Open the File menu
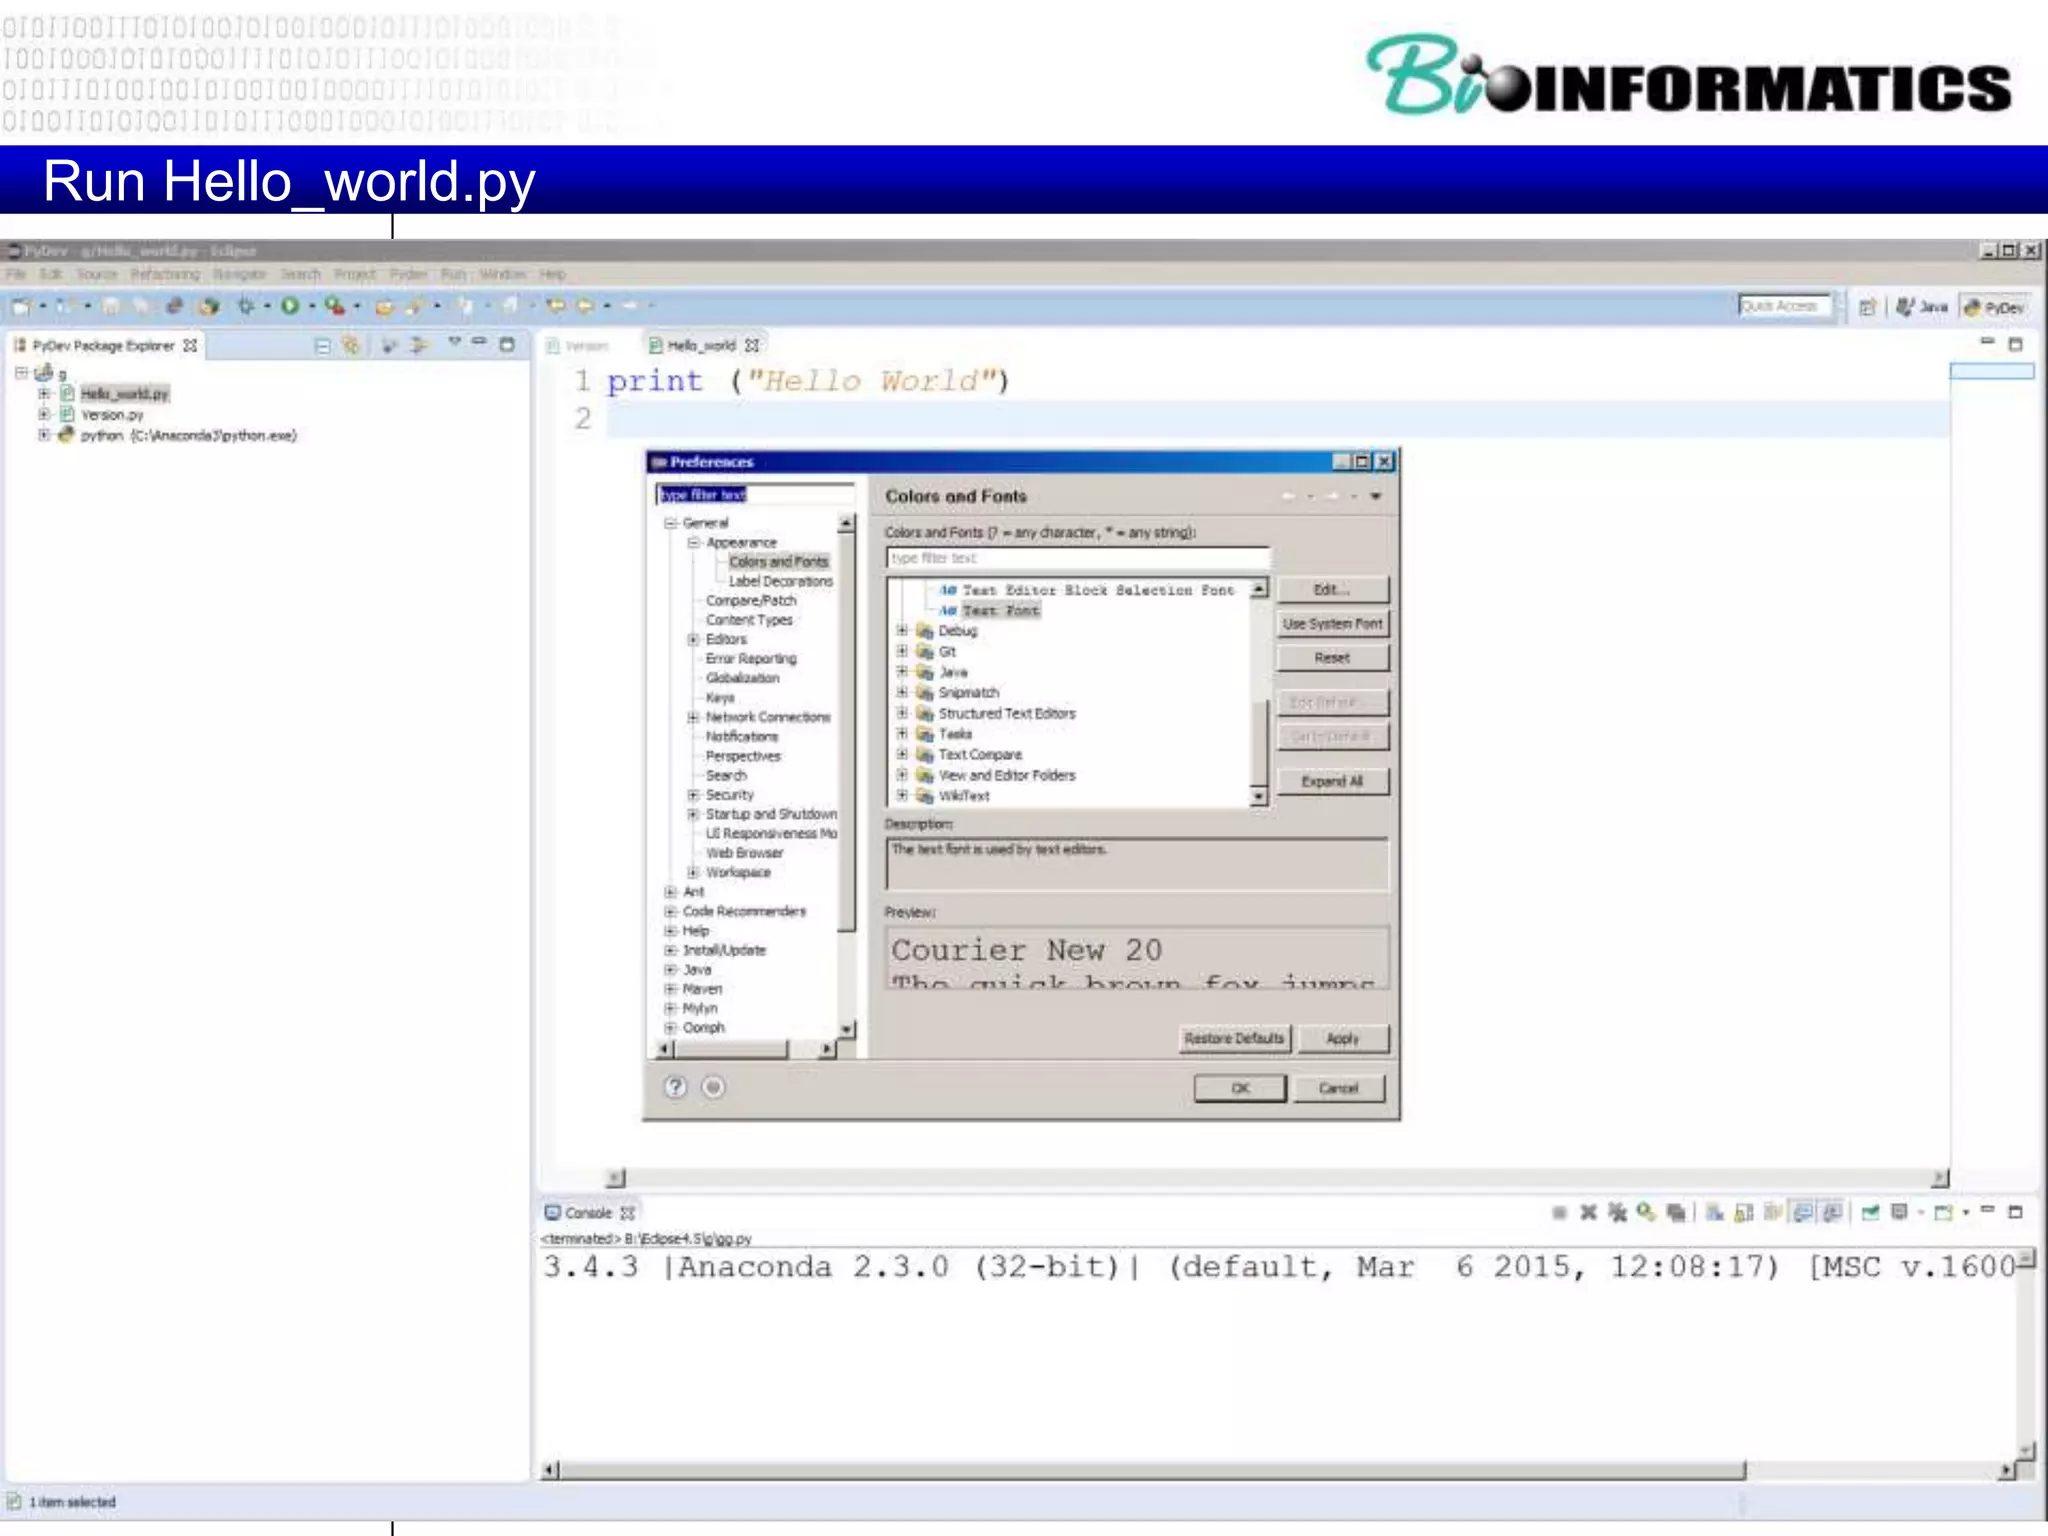The height and width of the screenshot is (1536, 2048). tap(17, 274)
